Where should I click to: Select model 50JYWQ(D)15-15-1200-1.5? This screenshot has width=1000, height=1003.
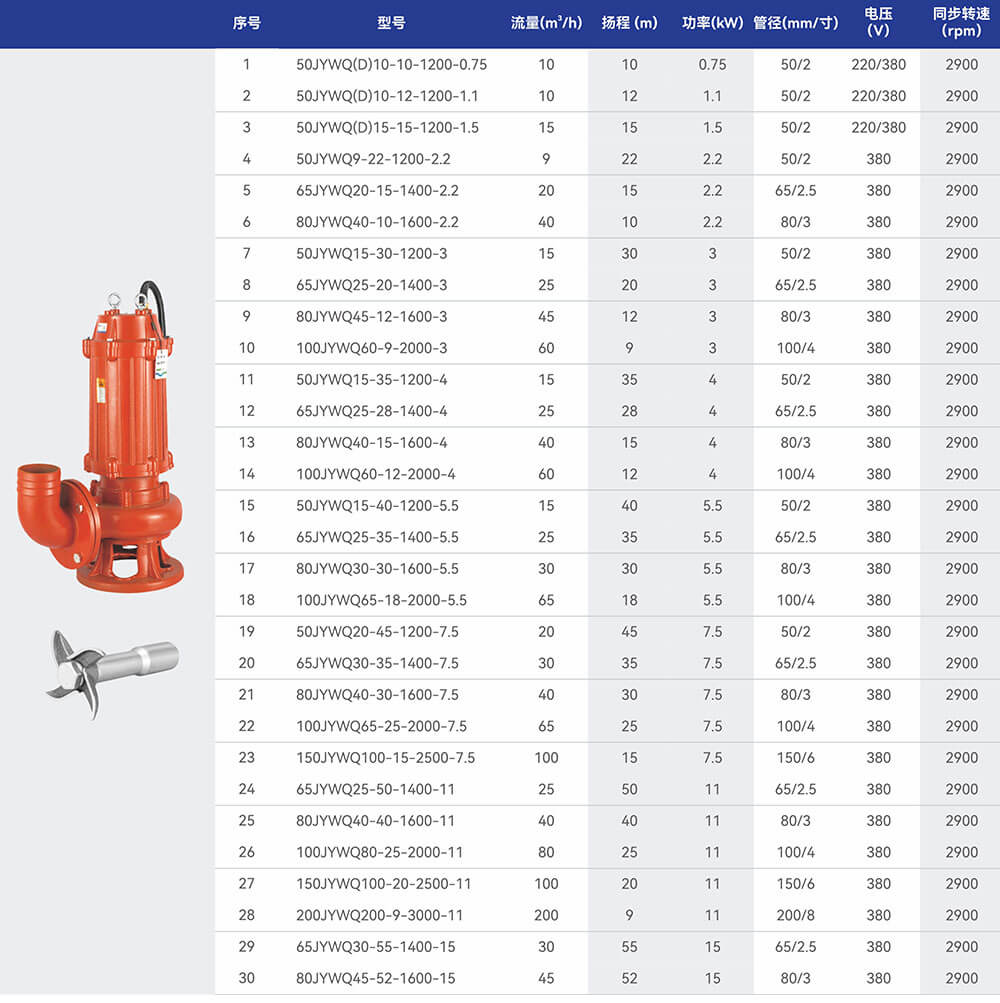click(387, 127)
